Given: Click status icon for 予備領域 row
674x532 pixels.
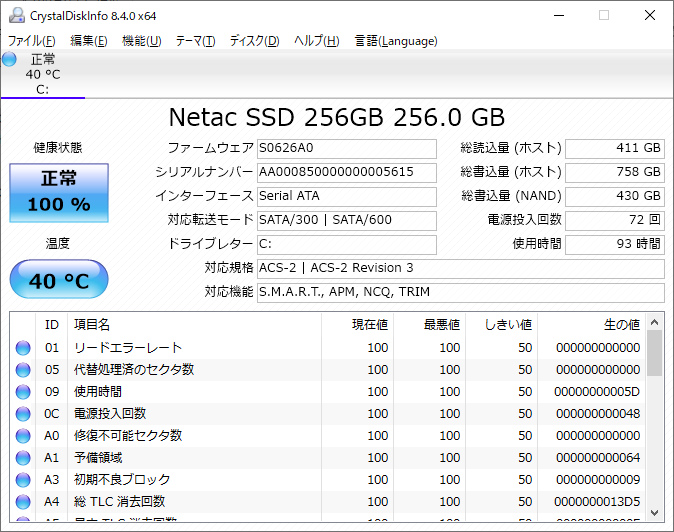Looking at the screenshot, I should 23,458.
